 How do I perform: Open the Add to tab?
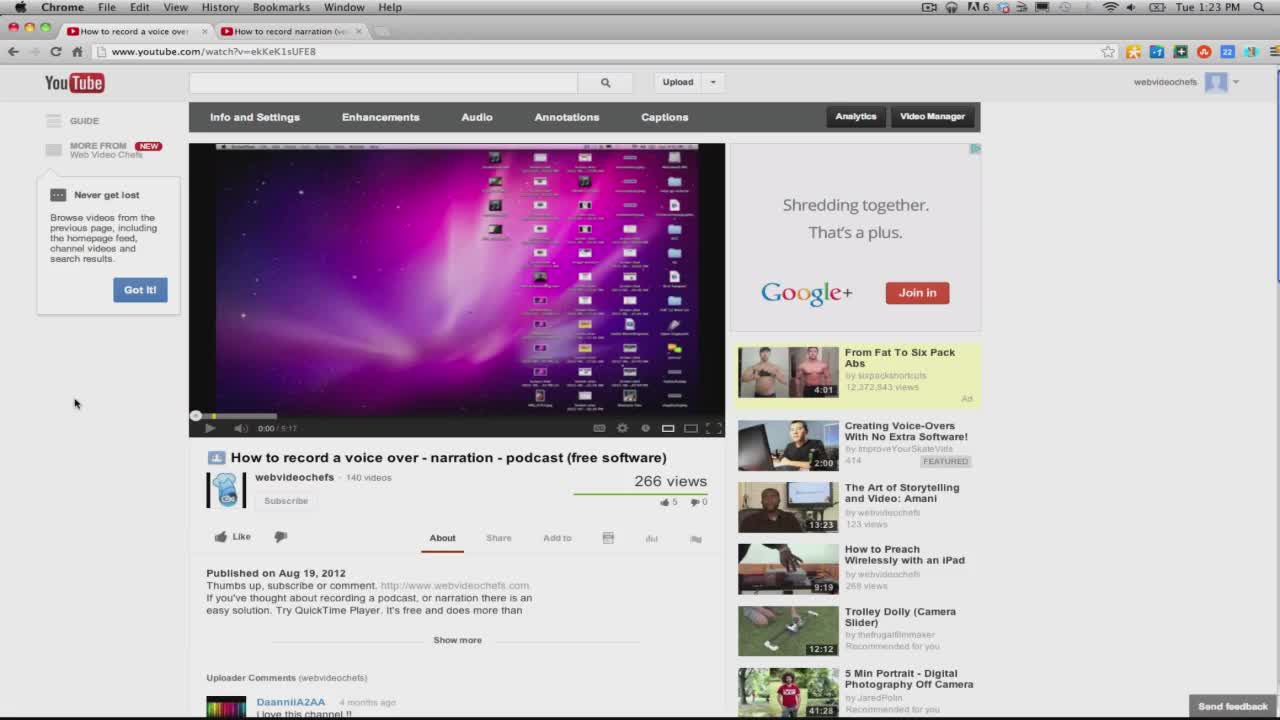[x=557, y=538]
